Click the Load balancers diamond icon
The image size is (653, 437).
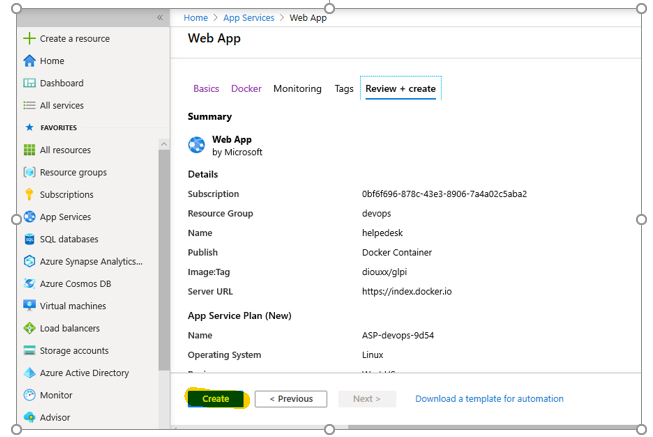[x=29, y=328]
